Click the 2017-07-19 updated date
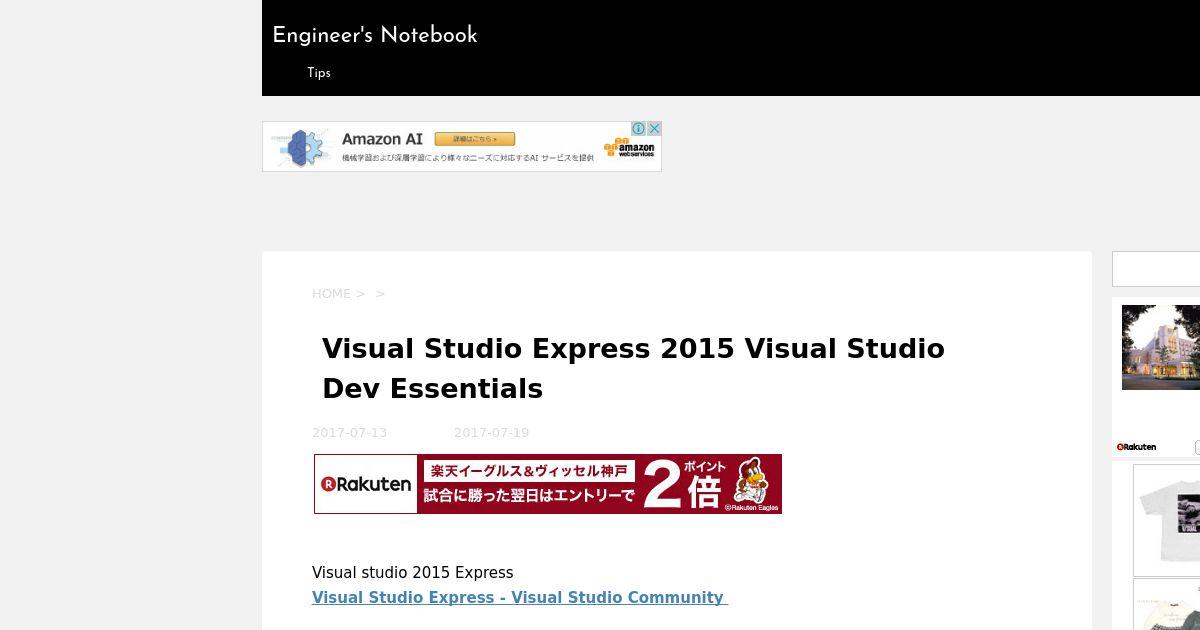The height and width of the screenshot is (630, 1200). click(491, 433)
